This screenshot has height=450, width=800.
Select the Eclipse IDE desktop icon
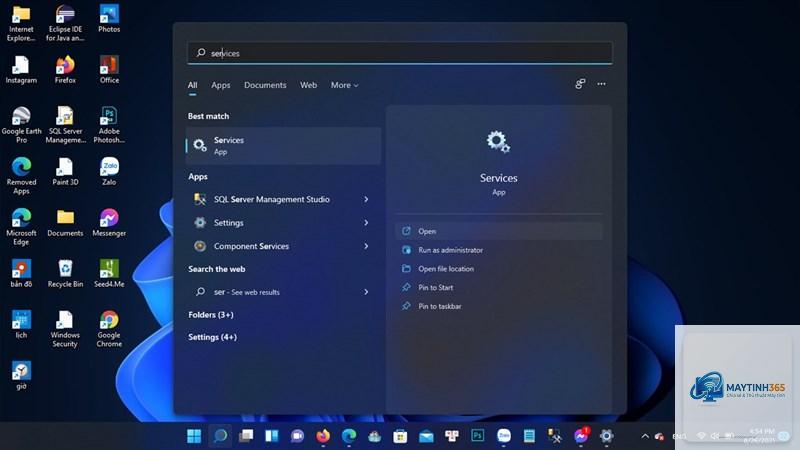[x=65, y=23]
